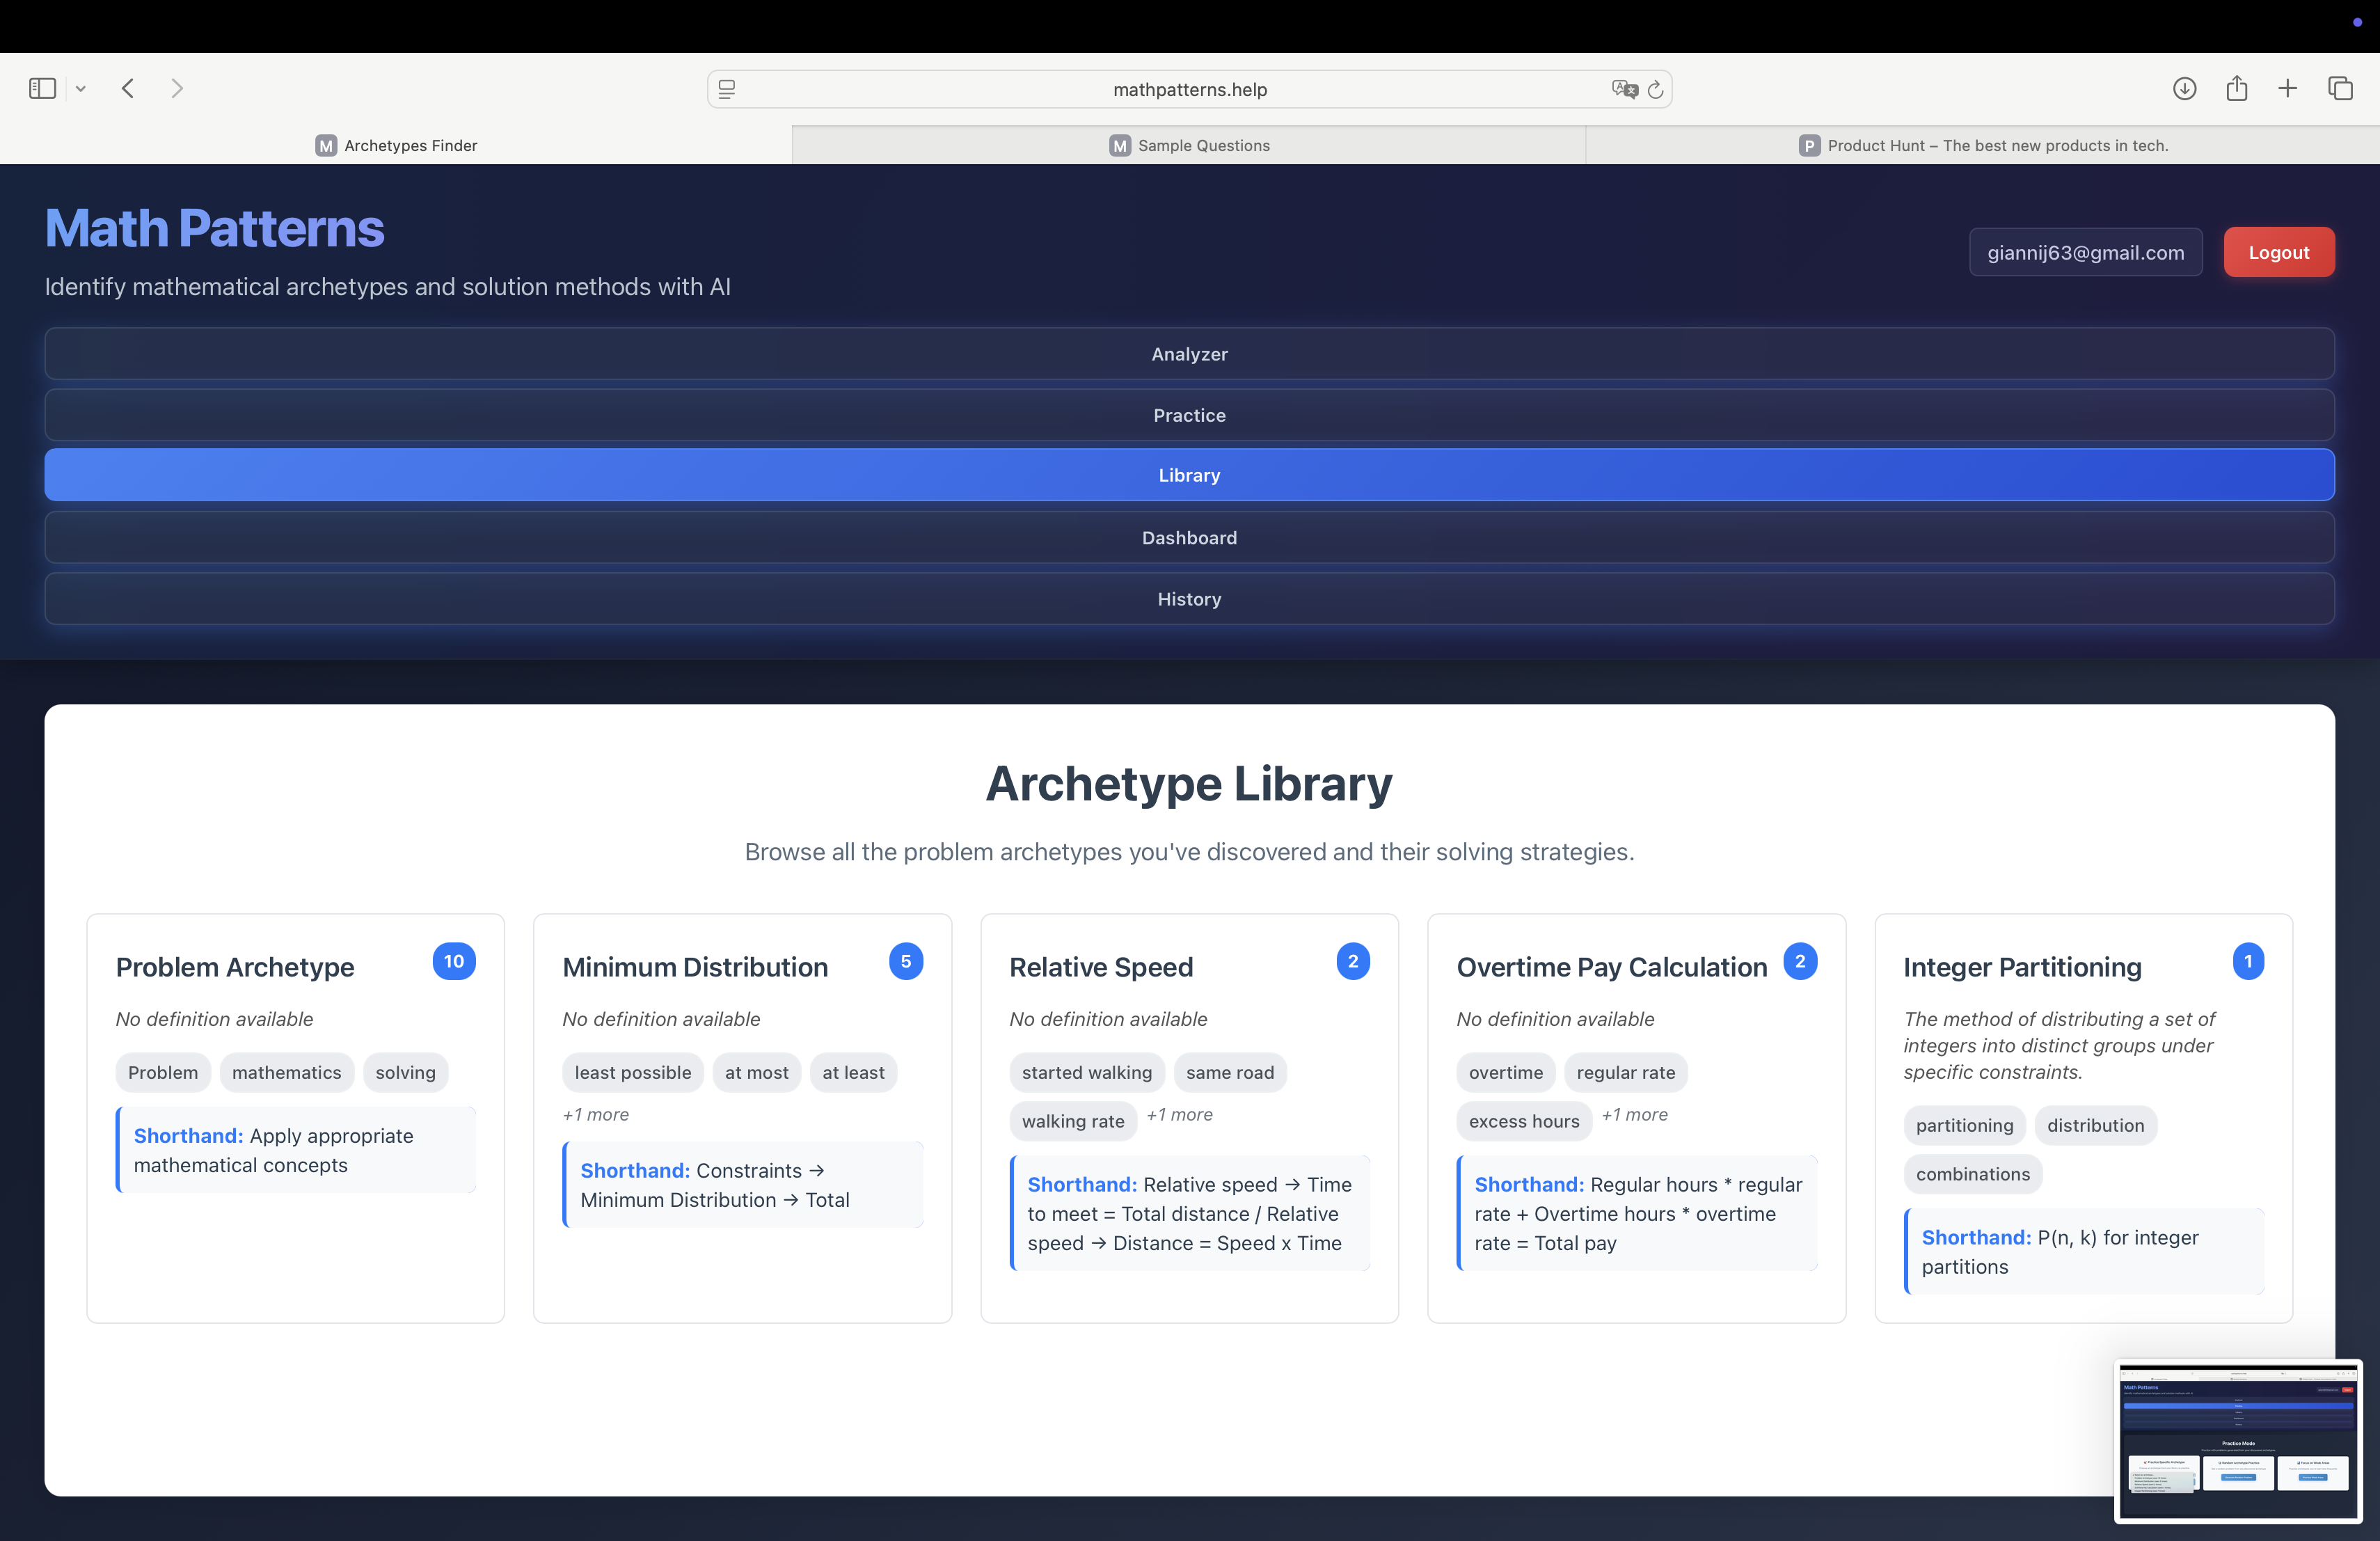Viewport: 2380px width, 1541px height.
Task: Go to the Dashboard section
Action: [x=1189, y=538]
